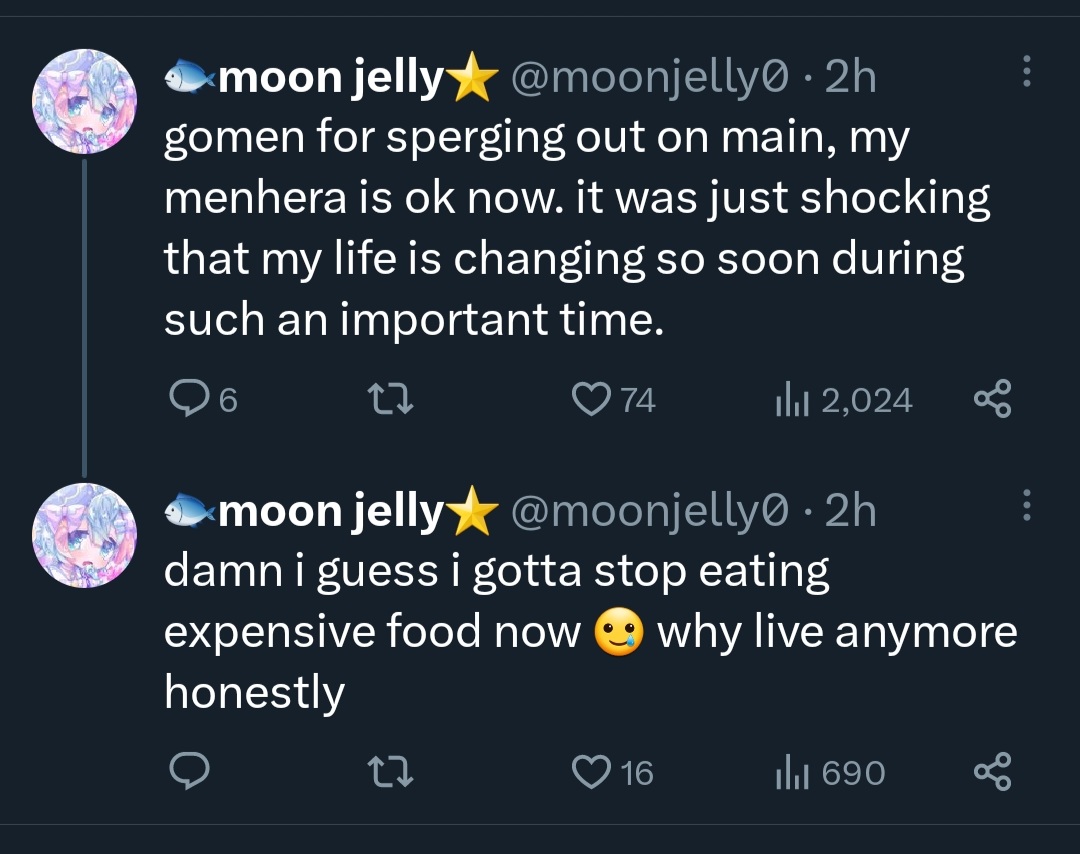The width and height of the screenshot is (1080, 854).
Task: View analytics showing 690 views
Action: click(830, 773)
